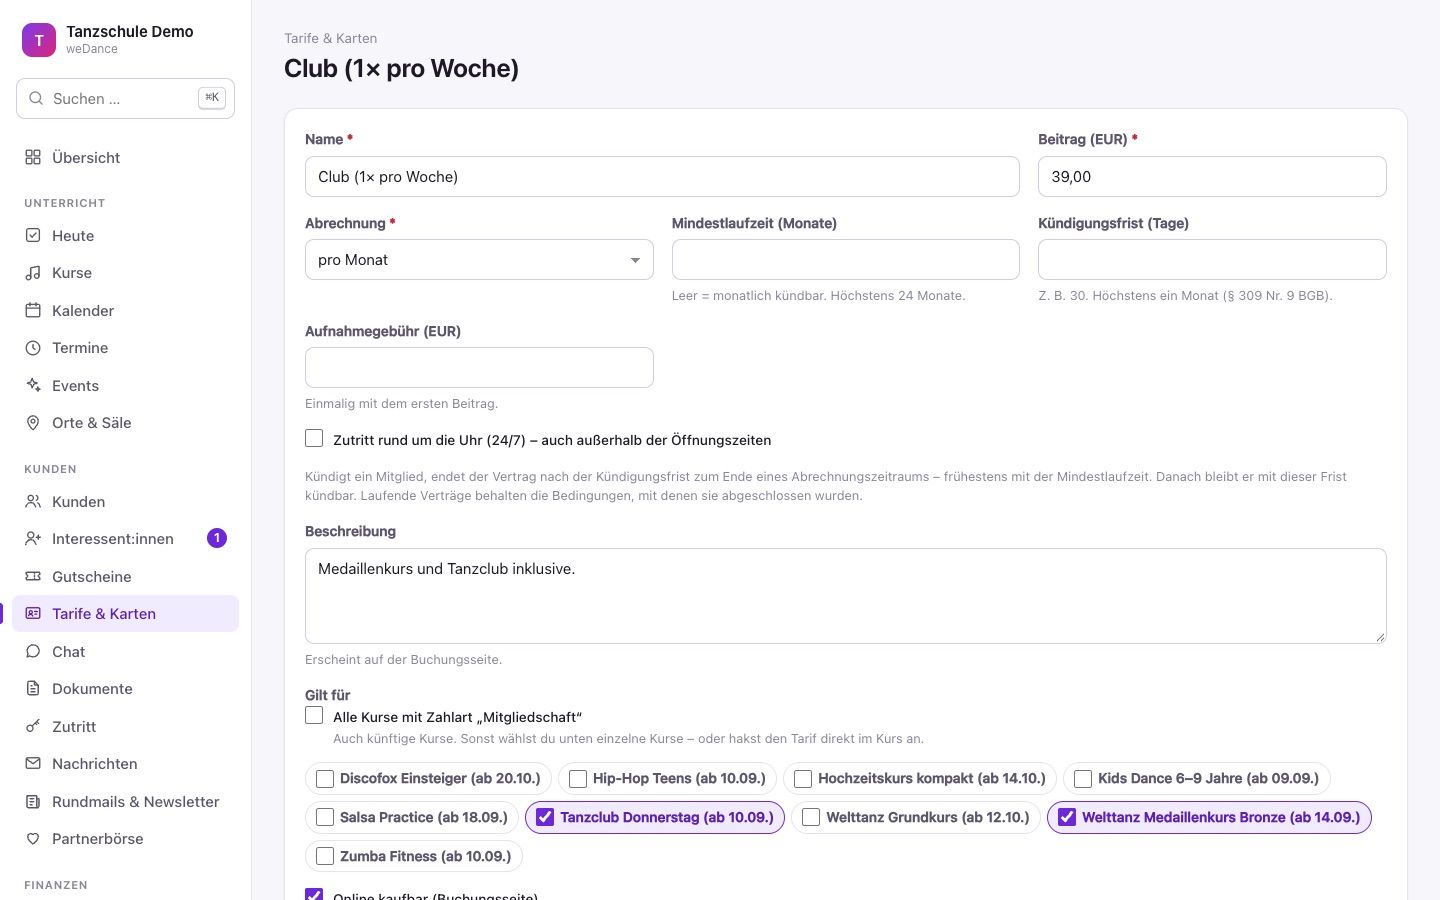Enable the 24/7 Zutritt checkbox
The height and width of the screenshot is (900, 1440).
[314, 438]
